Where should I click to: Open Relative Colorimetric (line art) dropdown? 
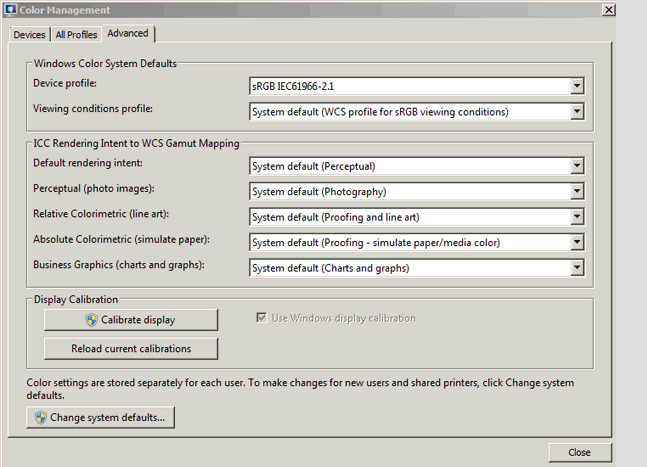tap(577, 217)
